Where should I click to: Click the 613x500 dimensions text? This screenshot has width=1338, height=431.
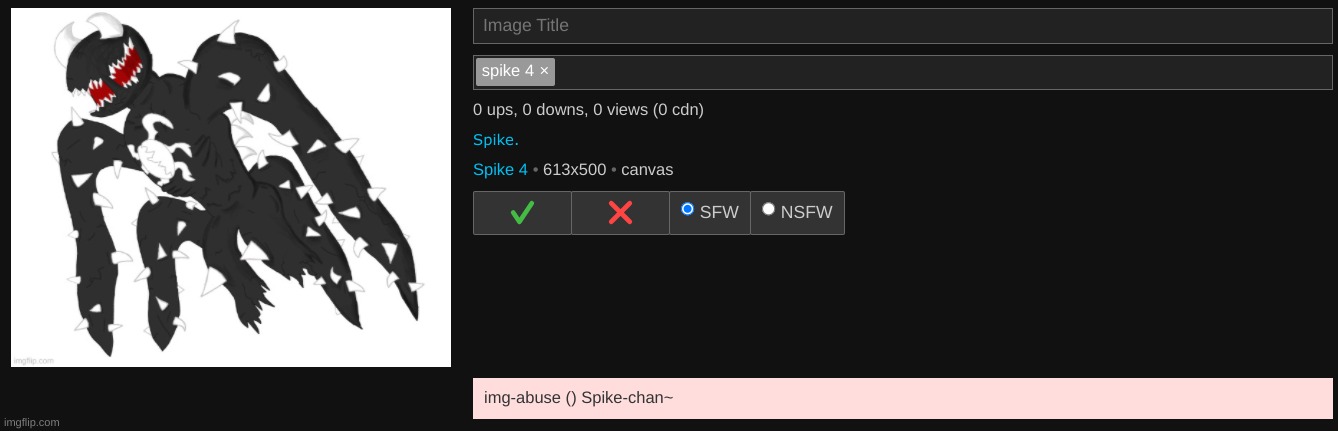[x=574, y=170]
